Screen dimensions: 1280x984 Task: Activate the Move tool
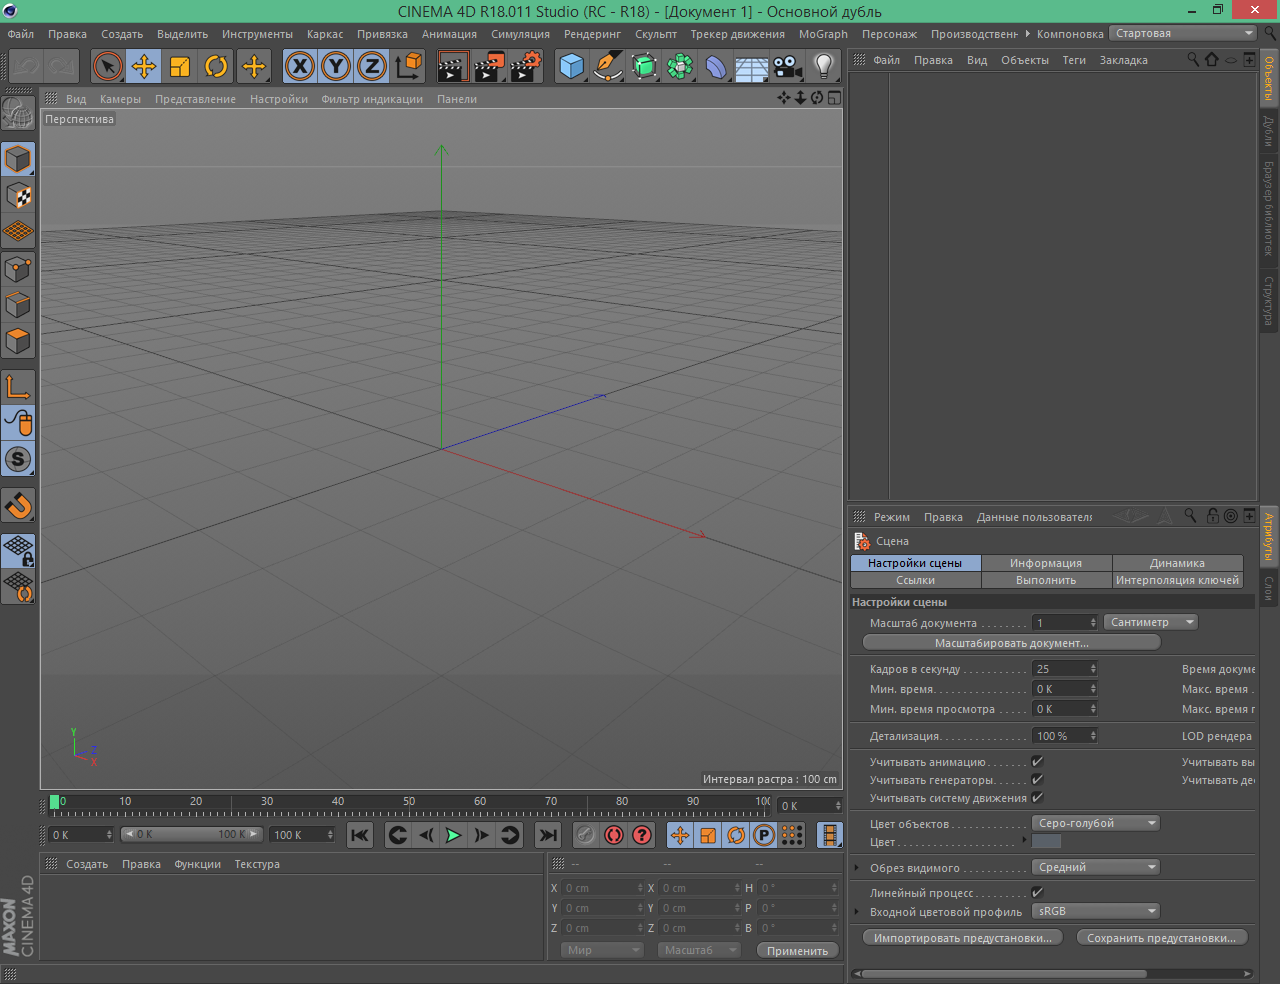point(144,67)
